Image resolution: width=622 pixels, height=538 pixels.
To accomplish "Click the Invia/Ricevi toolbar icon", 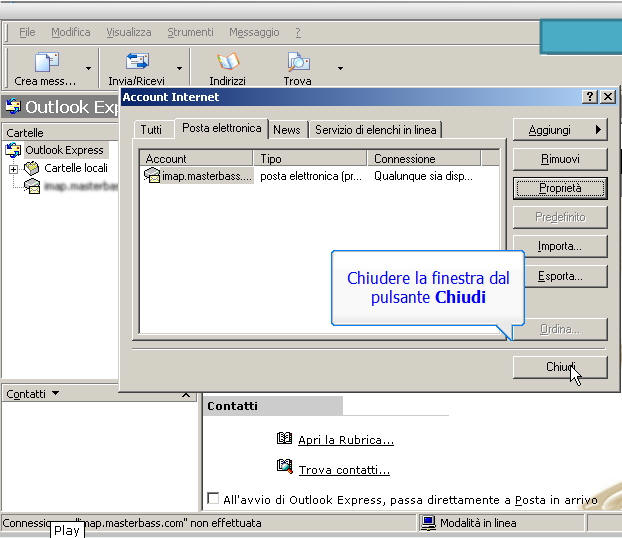I will coord(137,61).
